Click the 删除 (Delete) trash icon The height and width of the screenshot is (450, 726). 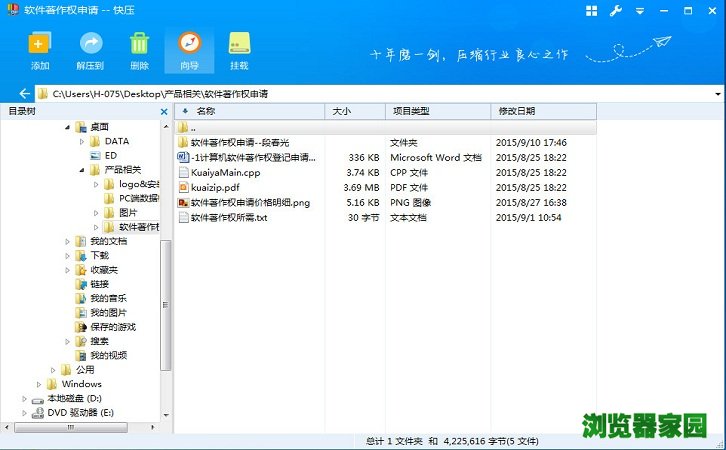click(140, 45)
